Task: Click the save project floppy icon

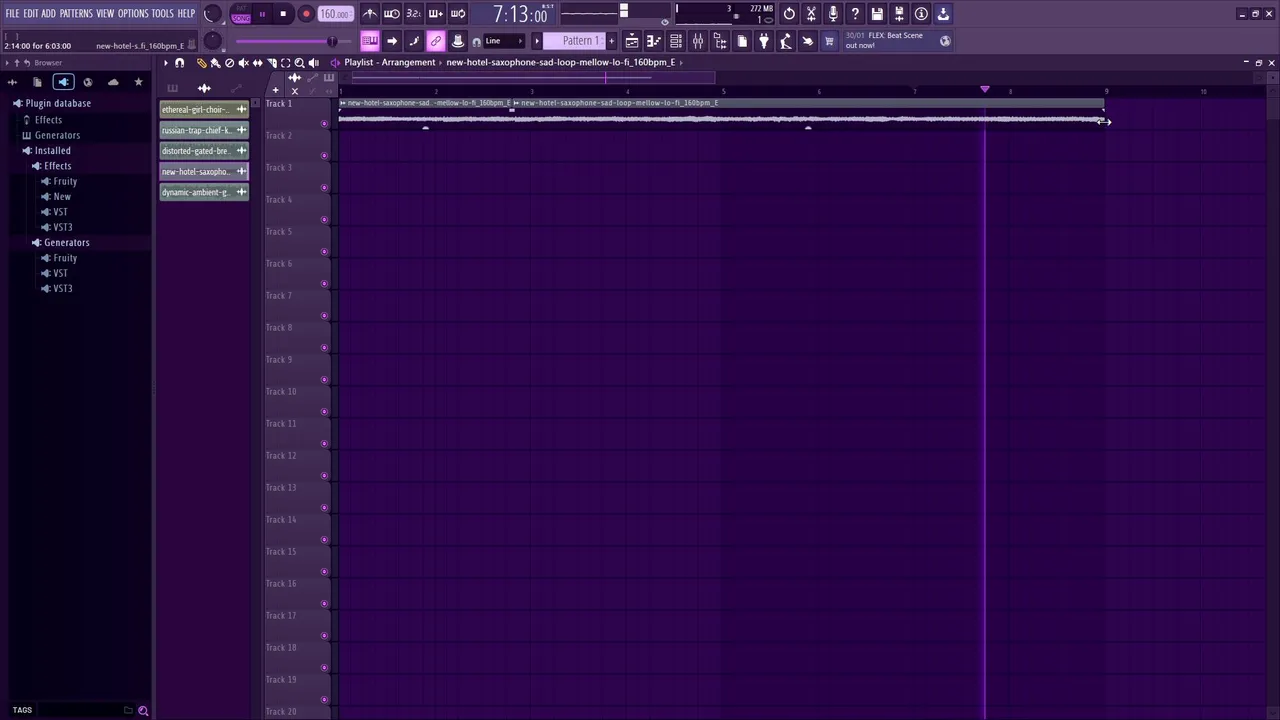Action: click(877, 14)
